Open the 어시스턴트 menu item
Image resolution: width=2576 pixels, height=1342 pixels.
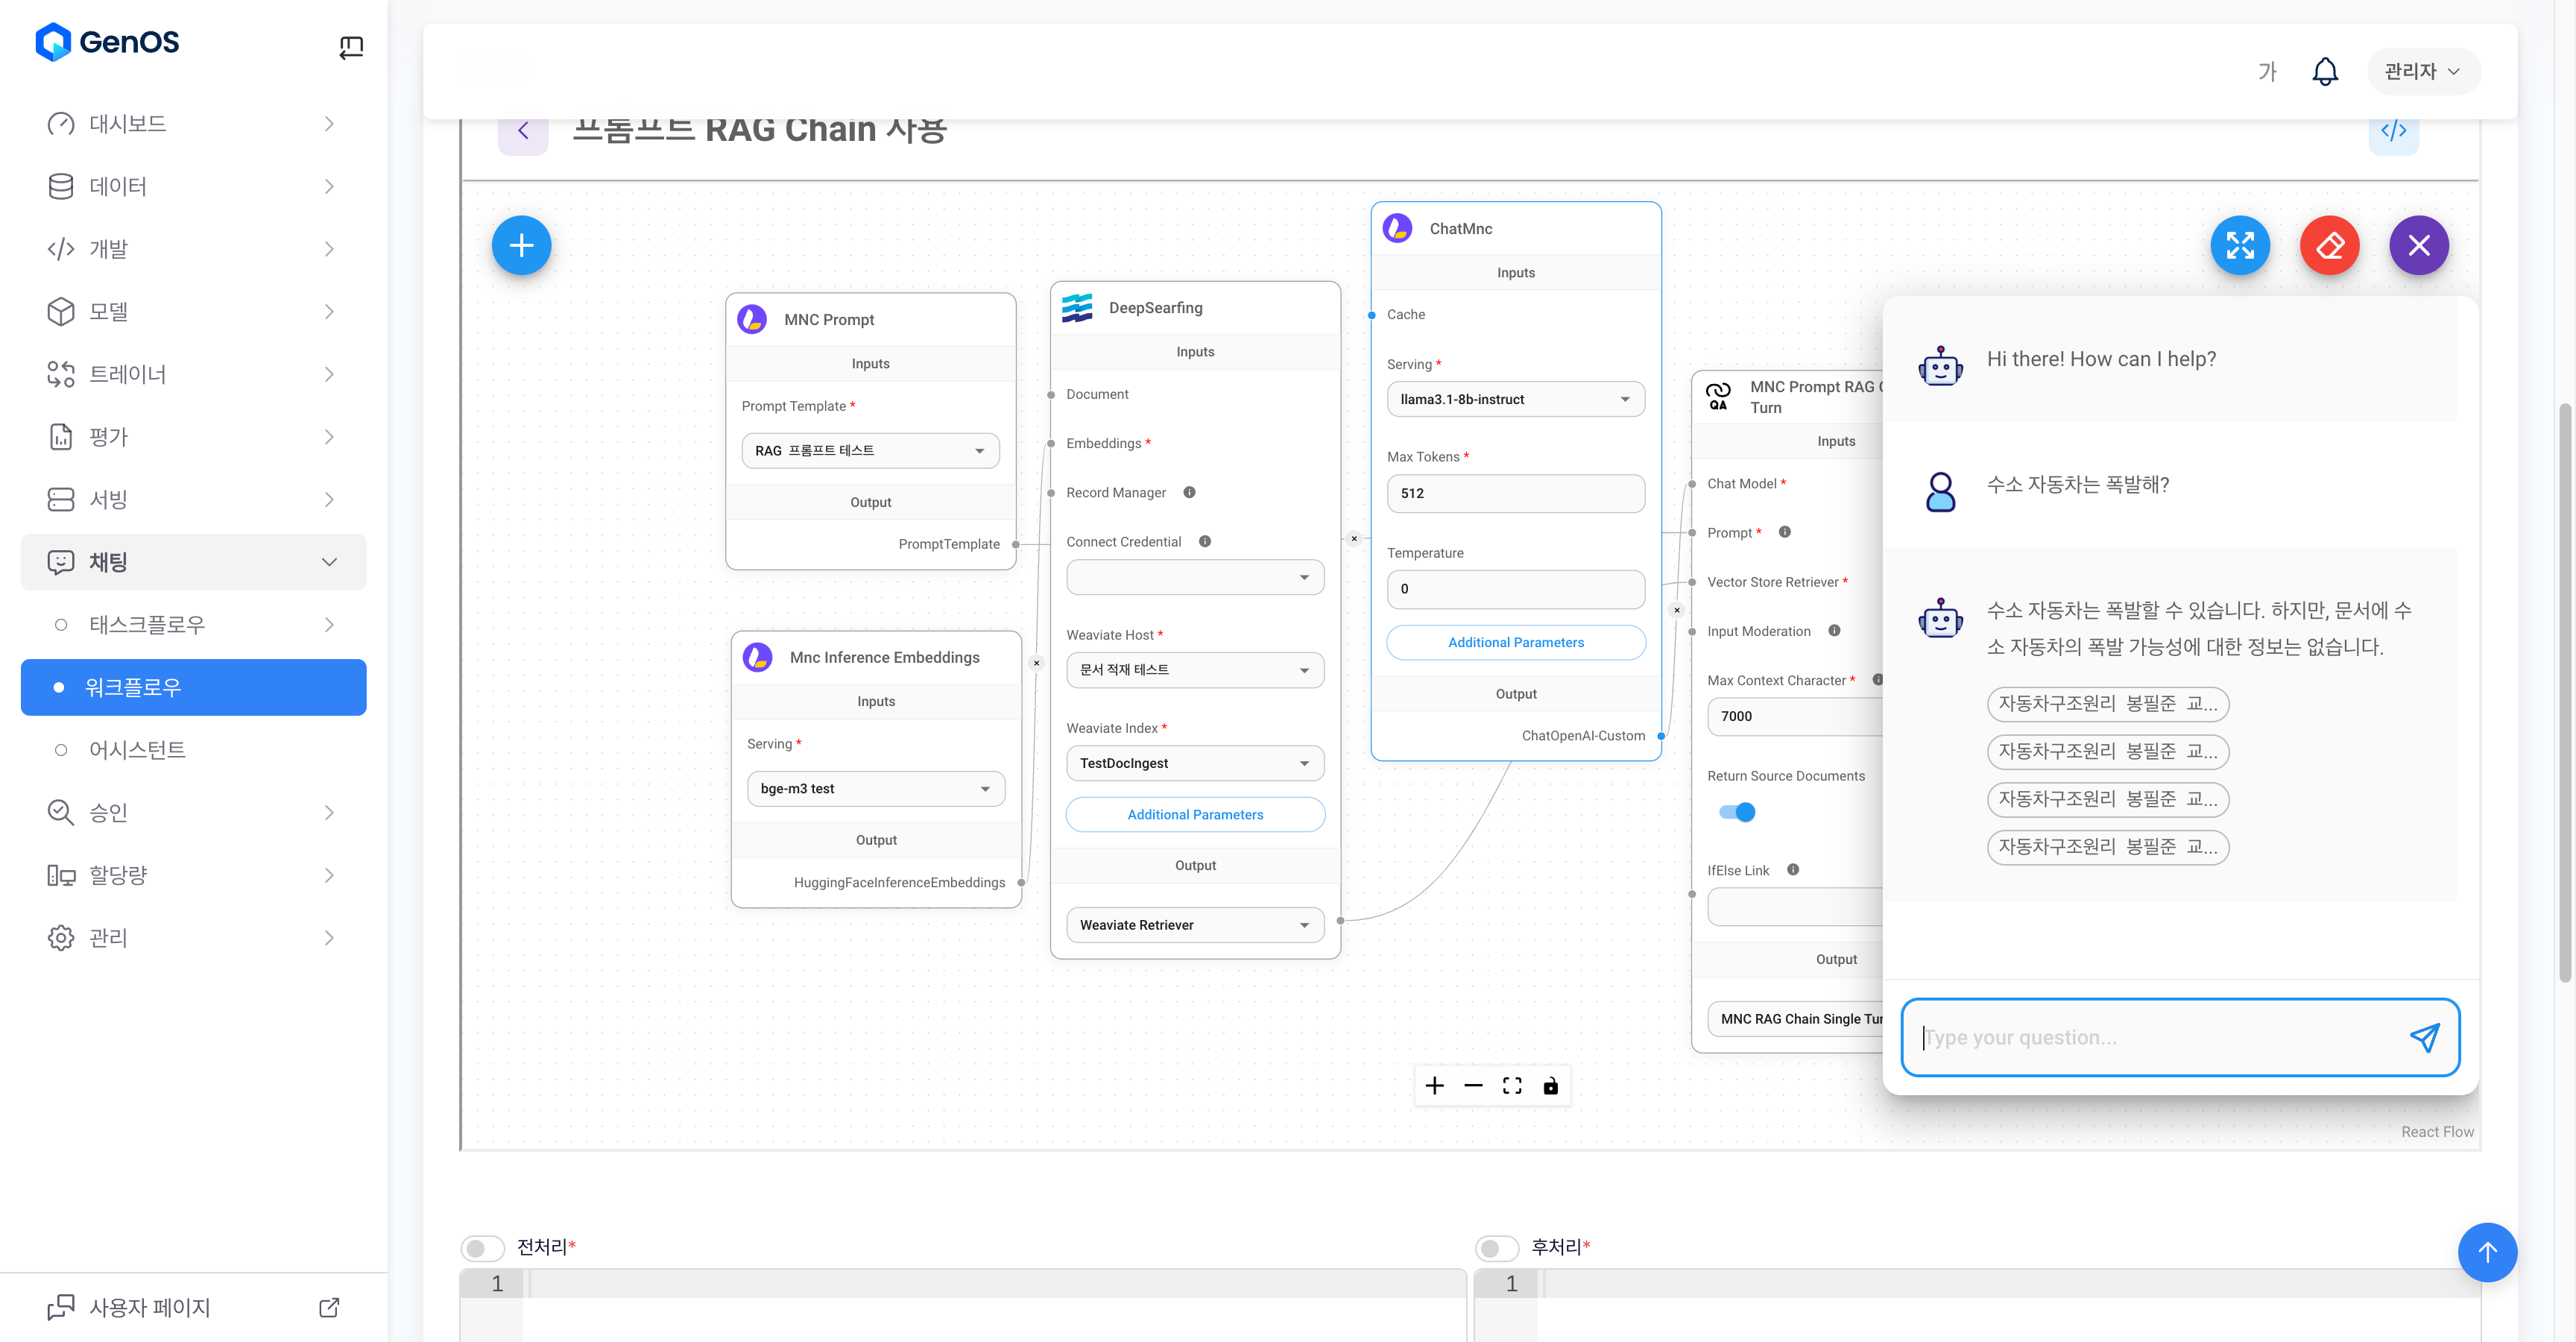[137, 750]
